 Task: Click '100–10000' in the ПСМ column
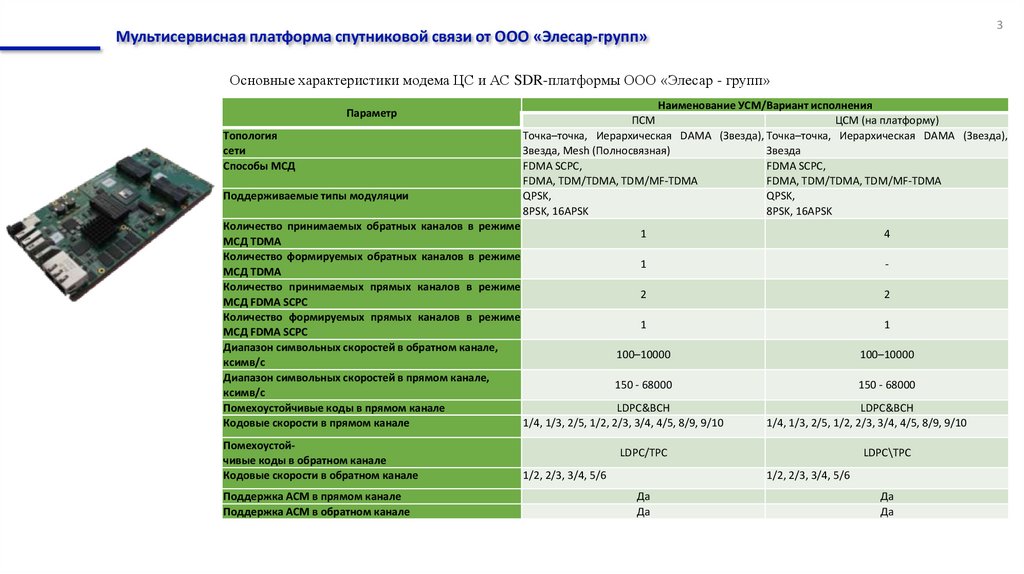point(643,355)
